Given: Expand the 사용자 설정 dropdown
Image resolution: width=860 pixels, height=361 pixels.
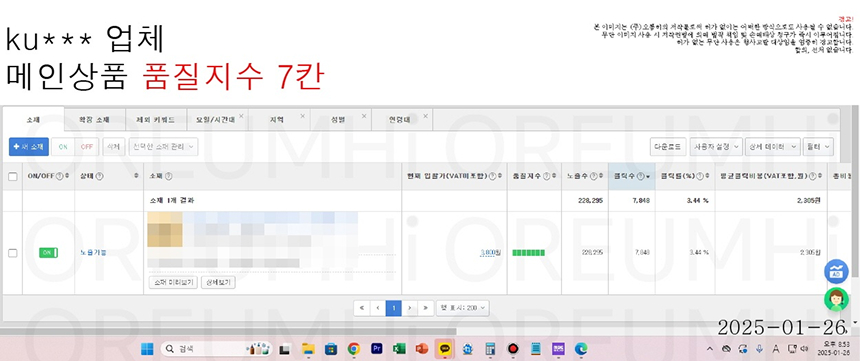Looking at the screenshot, I should [x=716, y=146].
